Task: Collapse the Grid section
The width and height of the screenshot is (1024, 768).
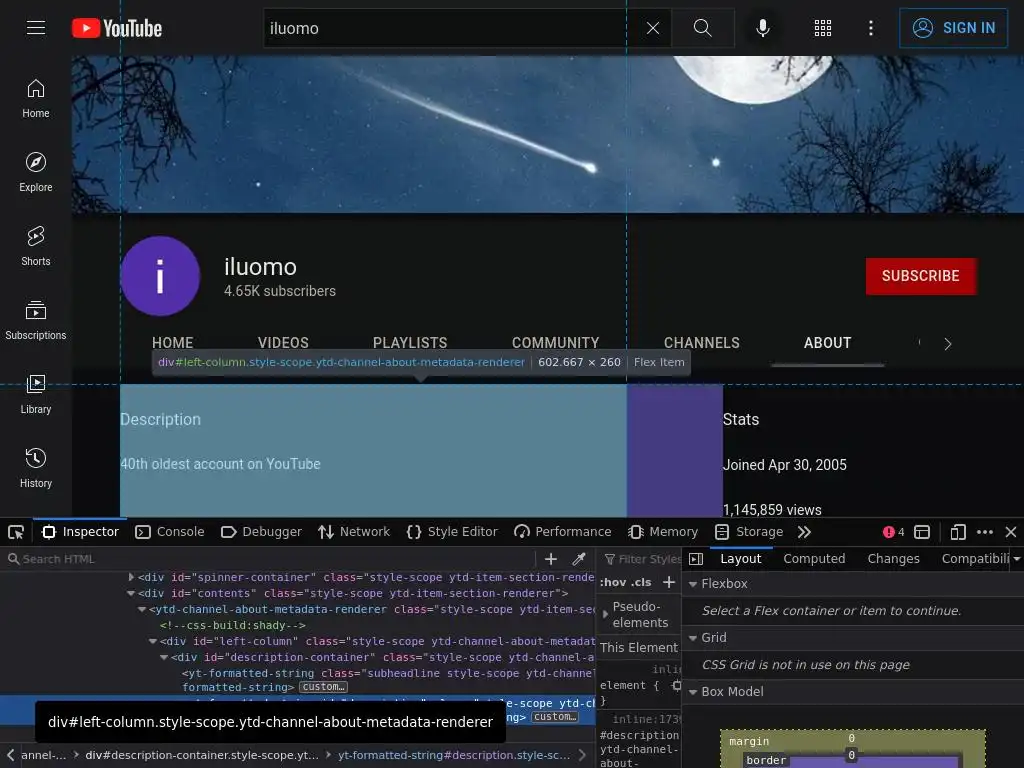Action: tap(693, 638)
